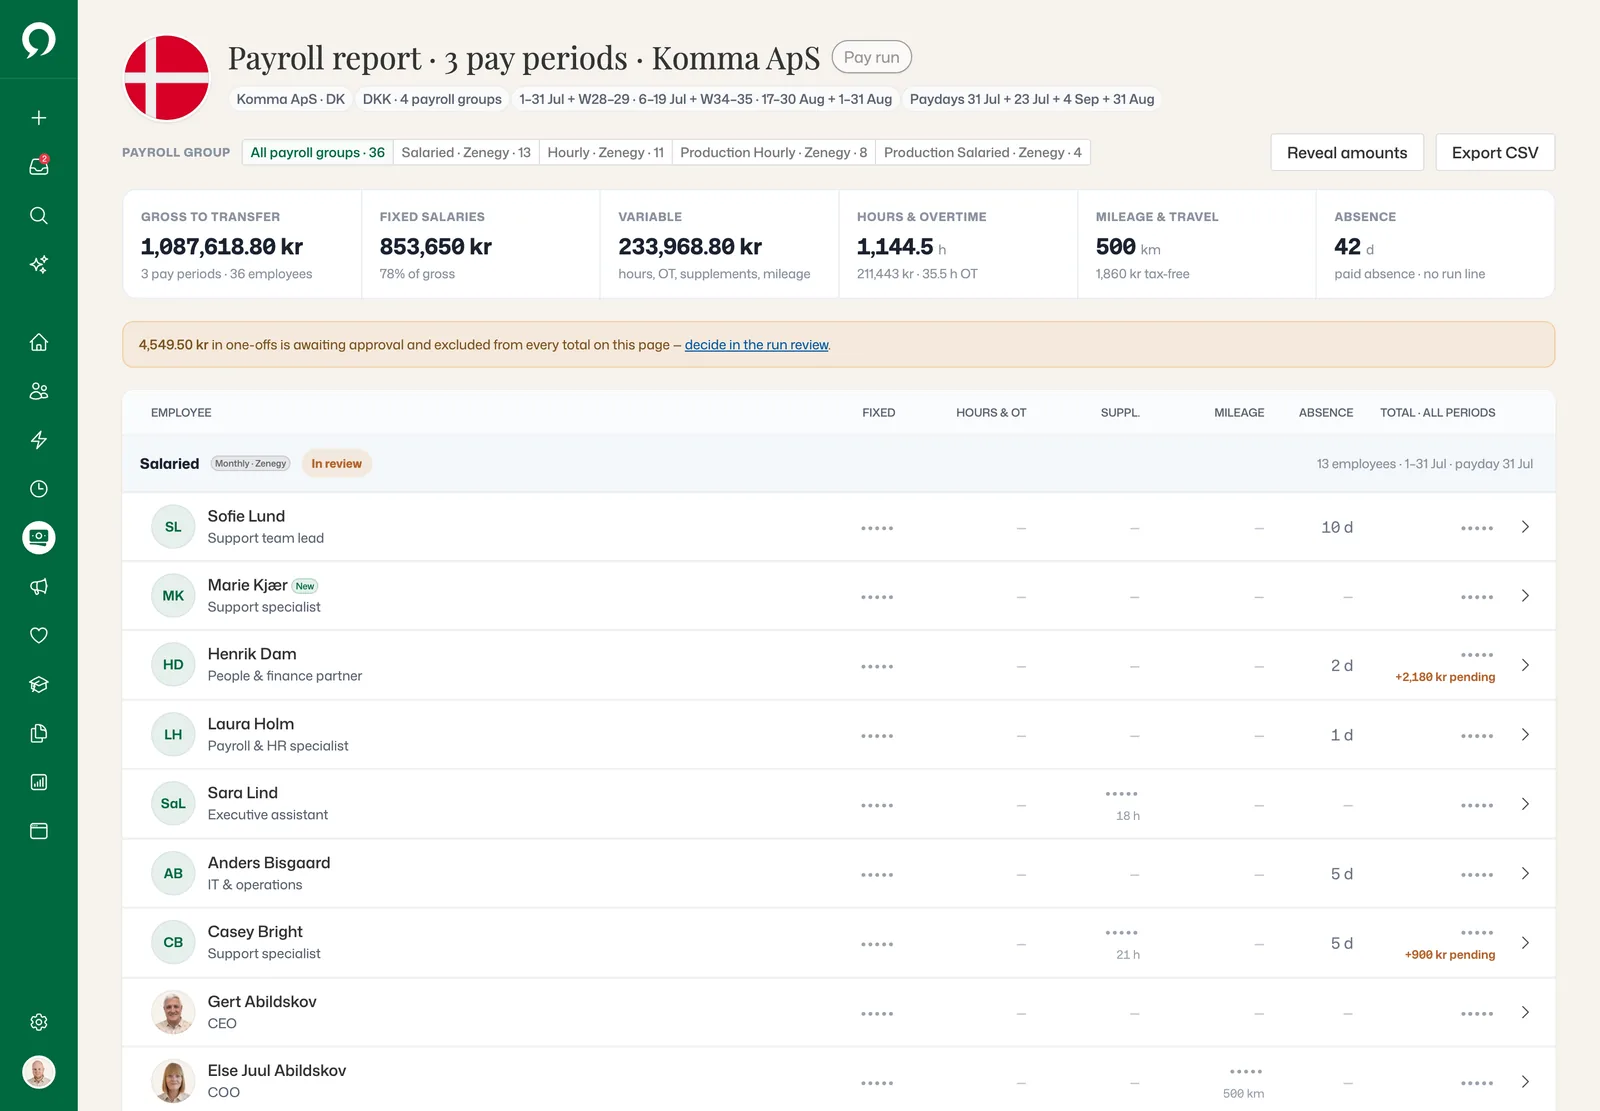Open the megaphone announcements icon
The width and height of the screenshot is (1600, 1111).
(x=39, y=587)
